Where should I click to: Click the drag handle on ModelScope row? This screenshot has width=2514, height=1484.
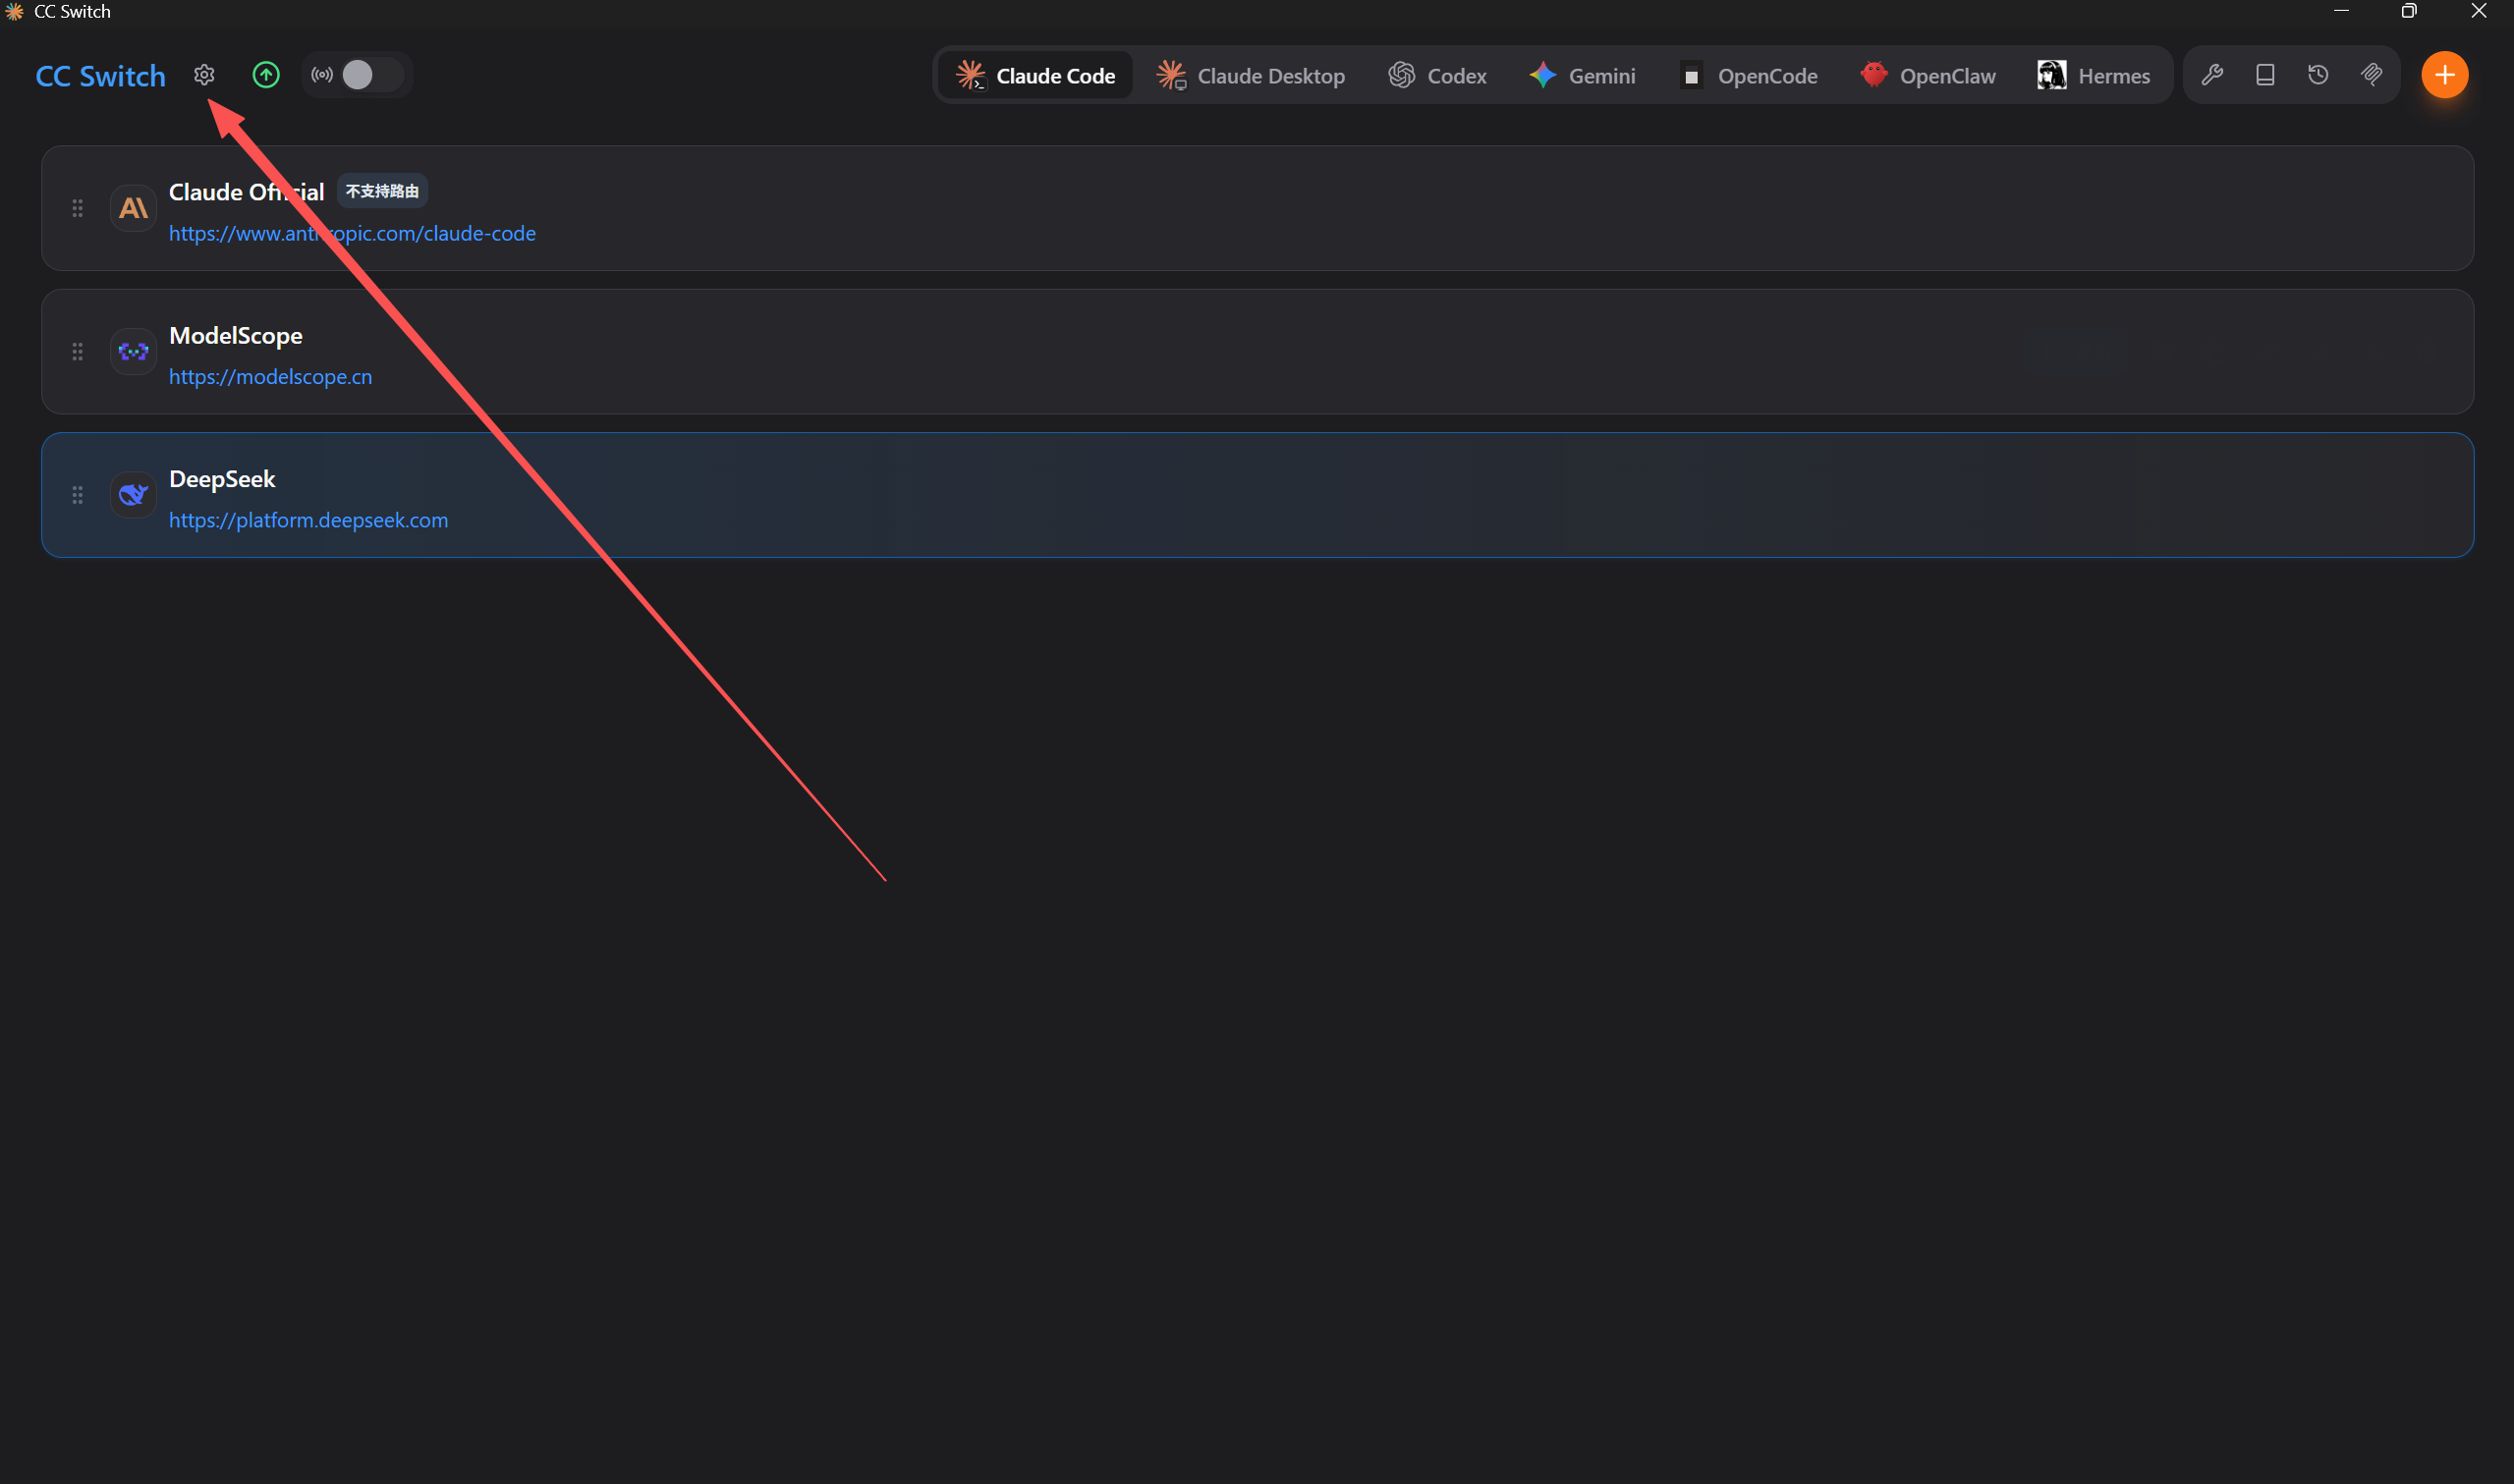[x=77, y=352]
